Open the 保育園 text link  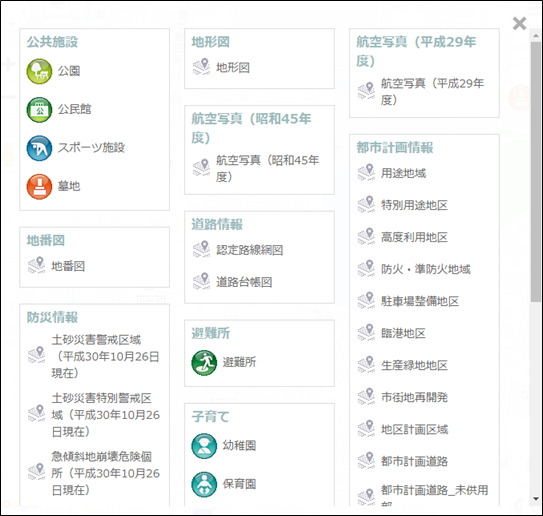click(x=239, y=484)
